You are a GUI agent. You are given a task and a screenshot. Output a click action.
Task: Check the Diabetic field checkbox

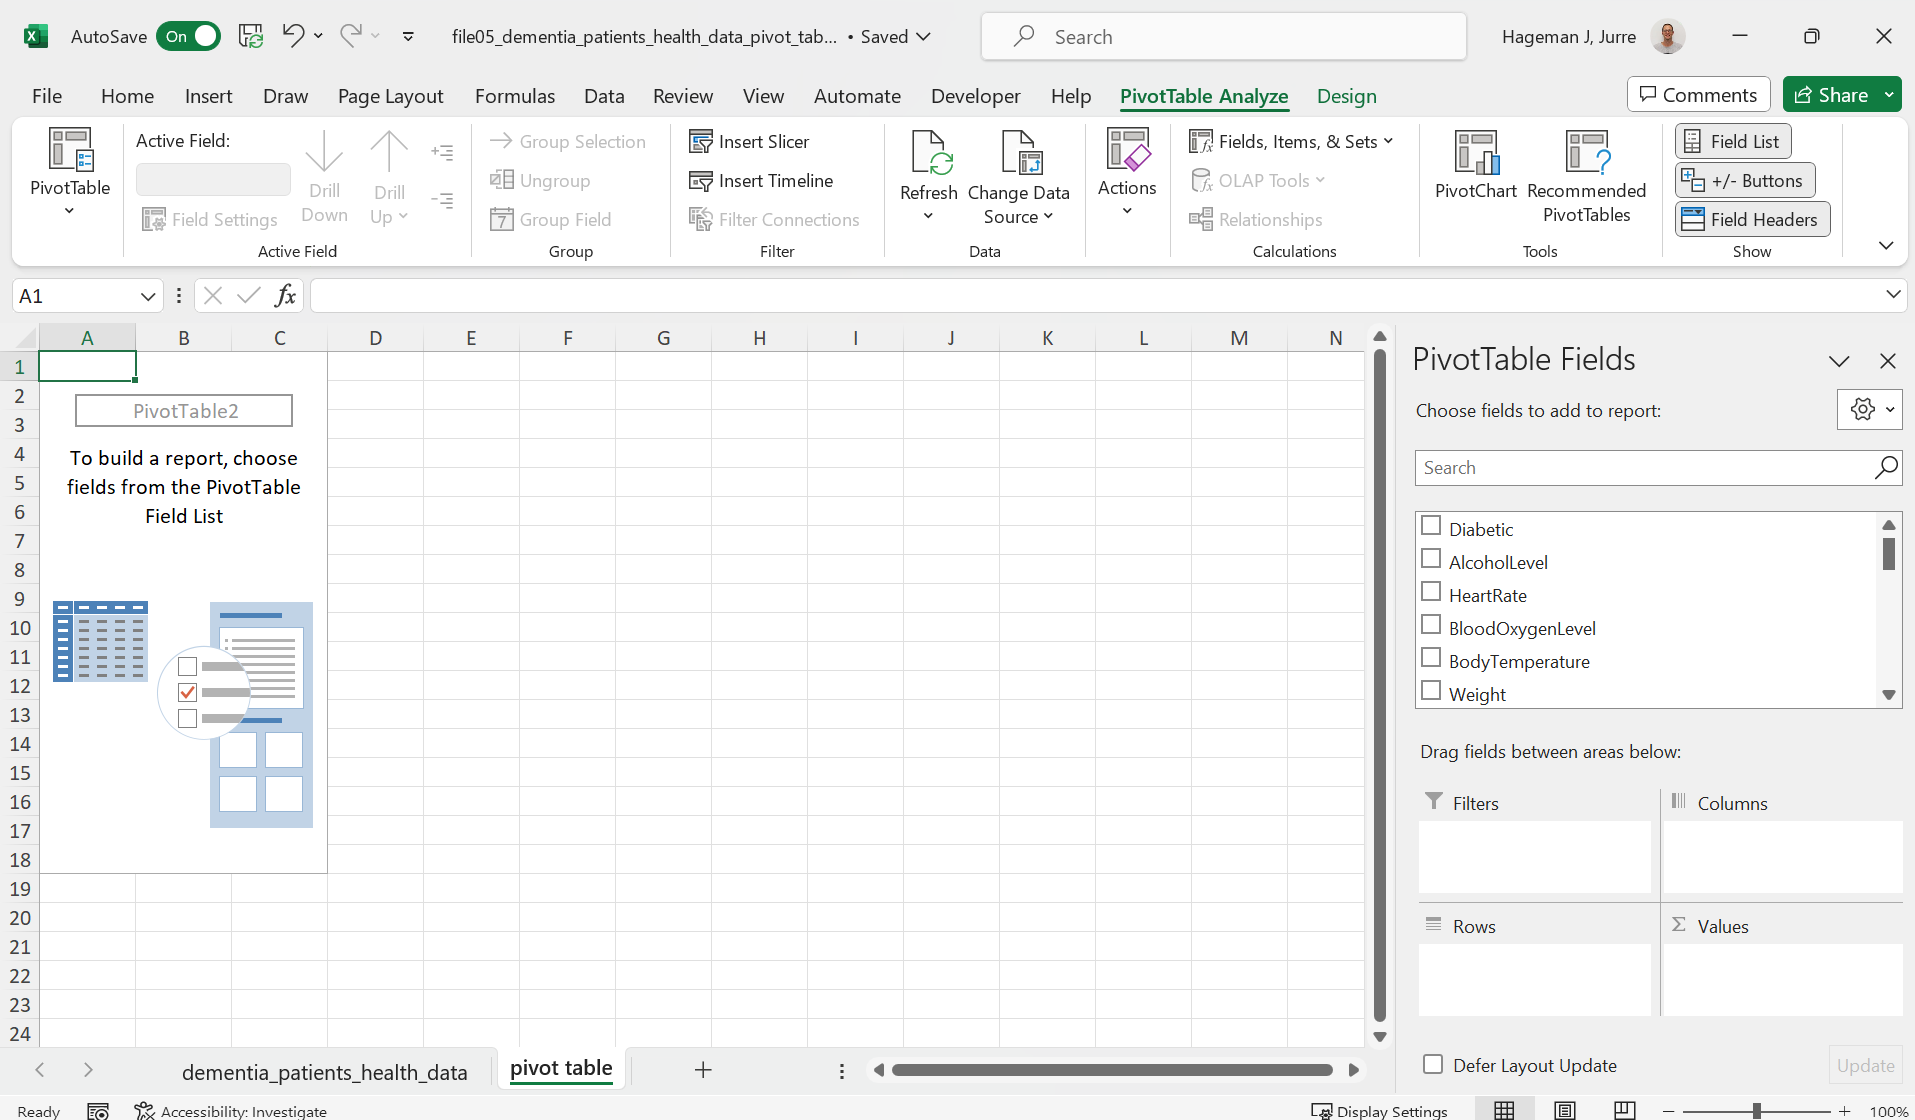(x=1432, y=525)
